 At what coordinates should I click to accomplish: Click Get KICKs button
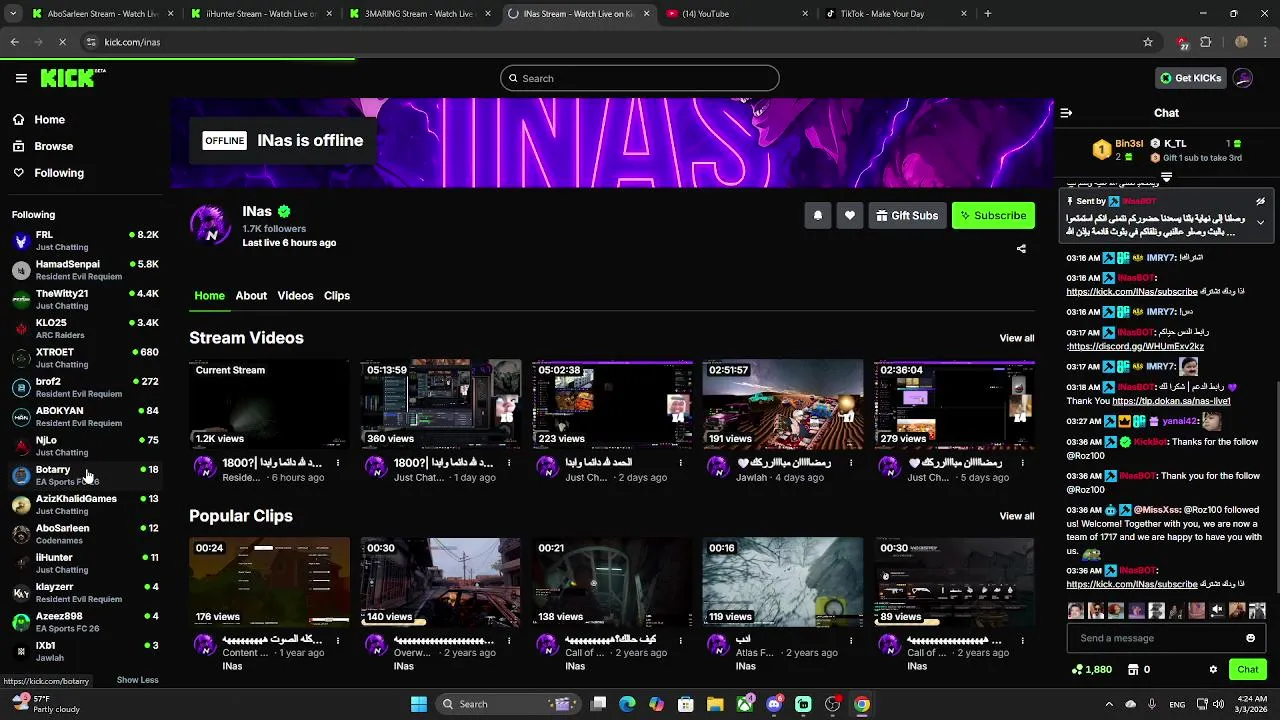(1190, 78)
